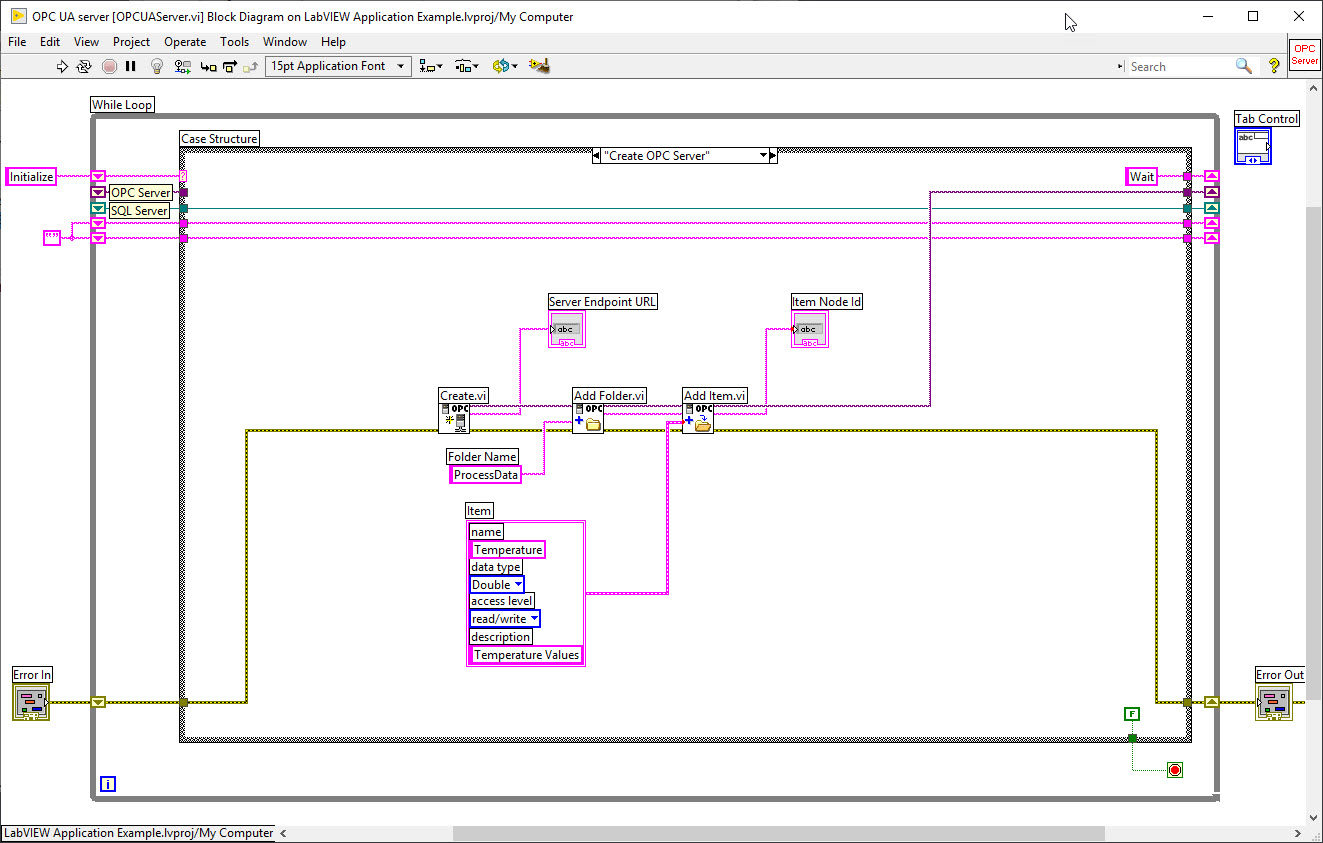This screenshot has width=1323, height=843.
Task: Open the Double data type dropdown in Item cluster
Action: (520, 584)
